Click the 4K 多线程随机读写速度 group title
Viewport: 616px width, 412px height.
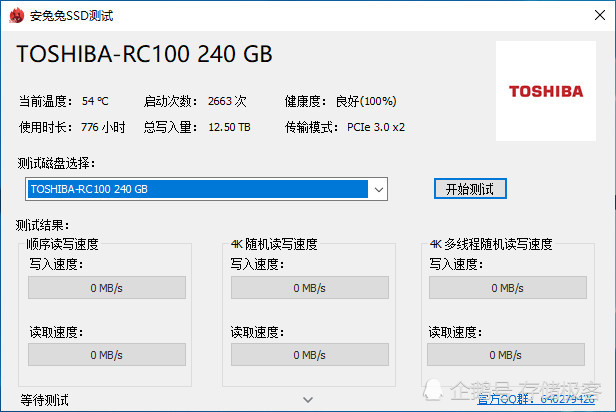tap(491, 244)
